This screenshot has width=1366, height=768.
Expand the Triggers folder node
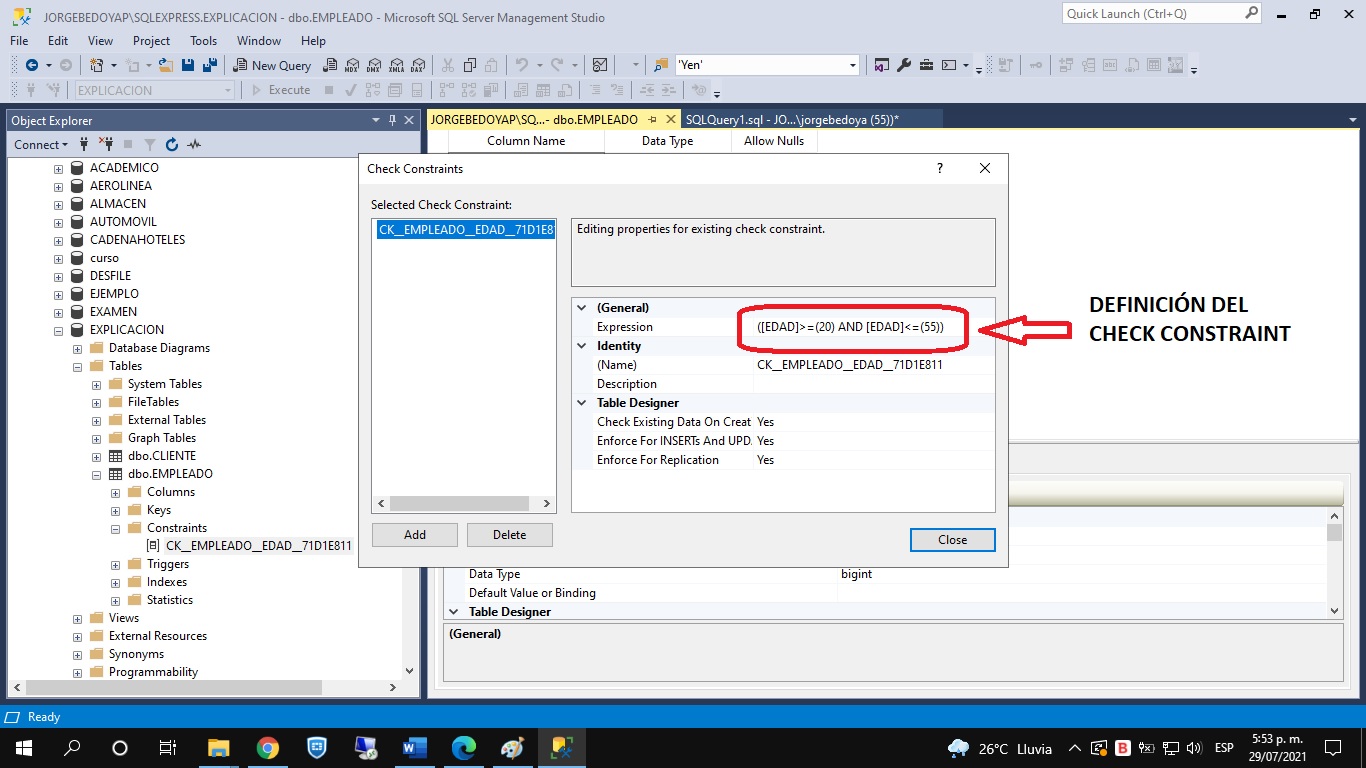[116, 564]
